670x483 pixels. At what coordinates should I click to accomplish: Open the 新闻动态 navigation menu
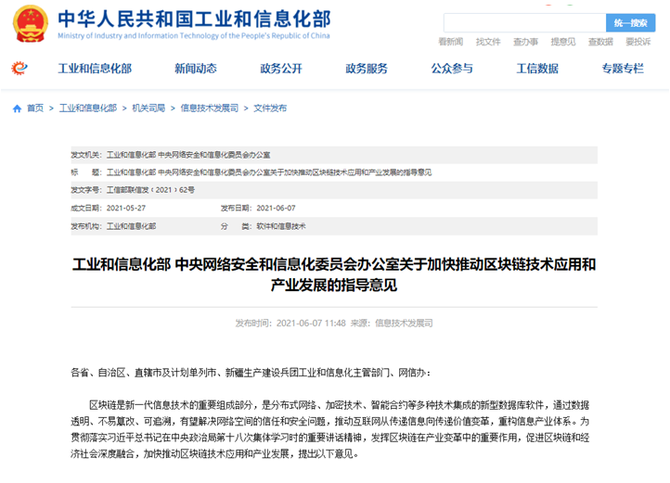(x=194, y=69)
